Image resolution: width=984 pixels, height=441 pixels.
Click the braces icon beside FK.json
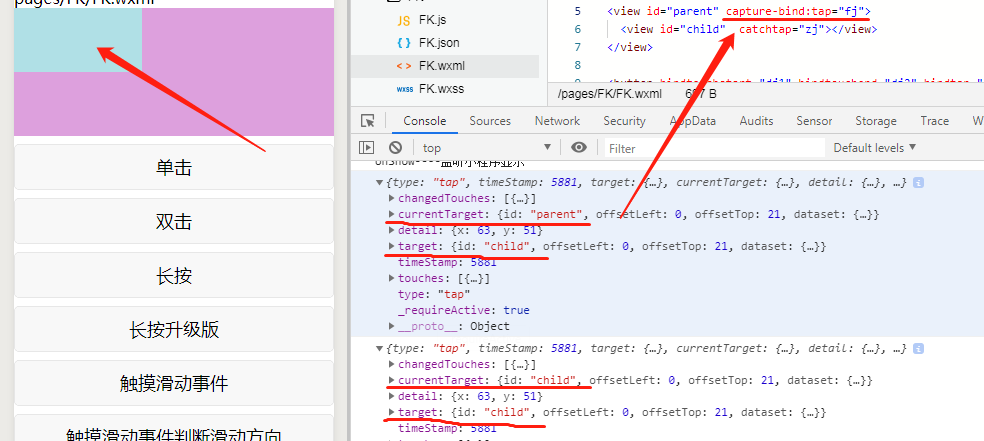click(404, 43)
